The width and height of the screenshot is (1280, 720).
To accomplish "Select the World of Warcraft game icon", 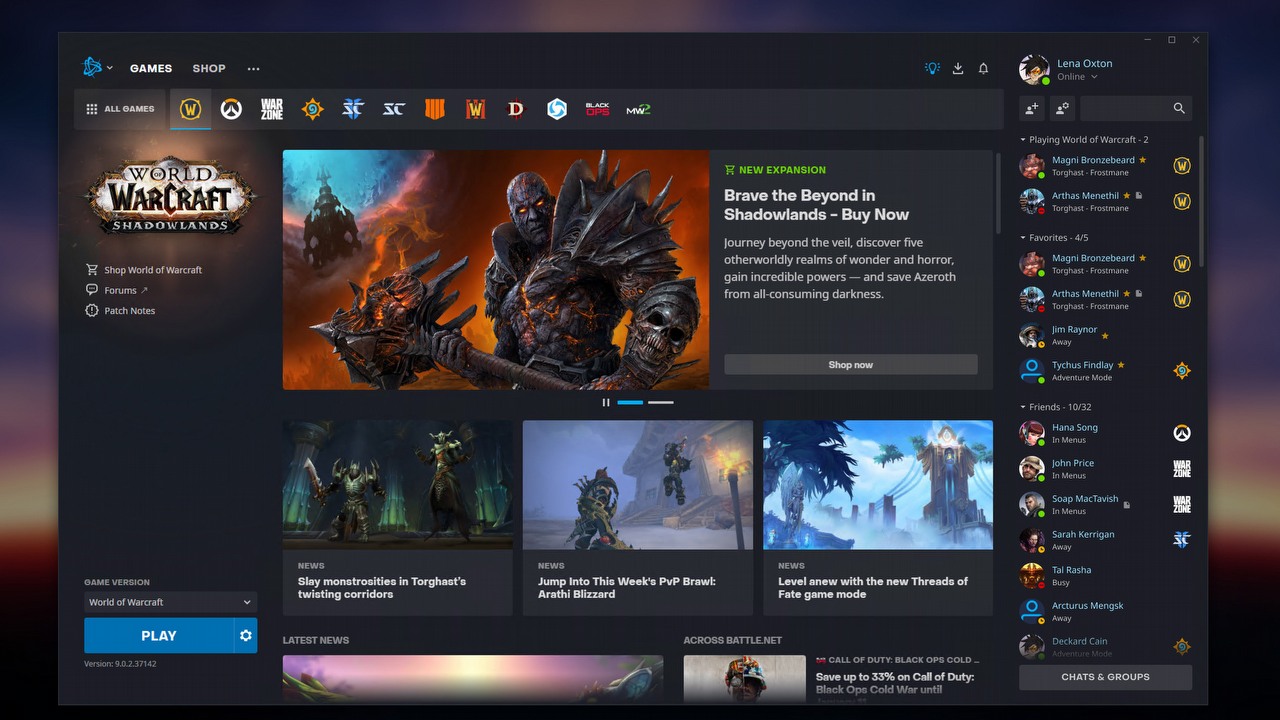I will click(190, 109).
